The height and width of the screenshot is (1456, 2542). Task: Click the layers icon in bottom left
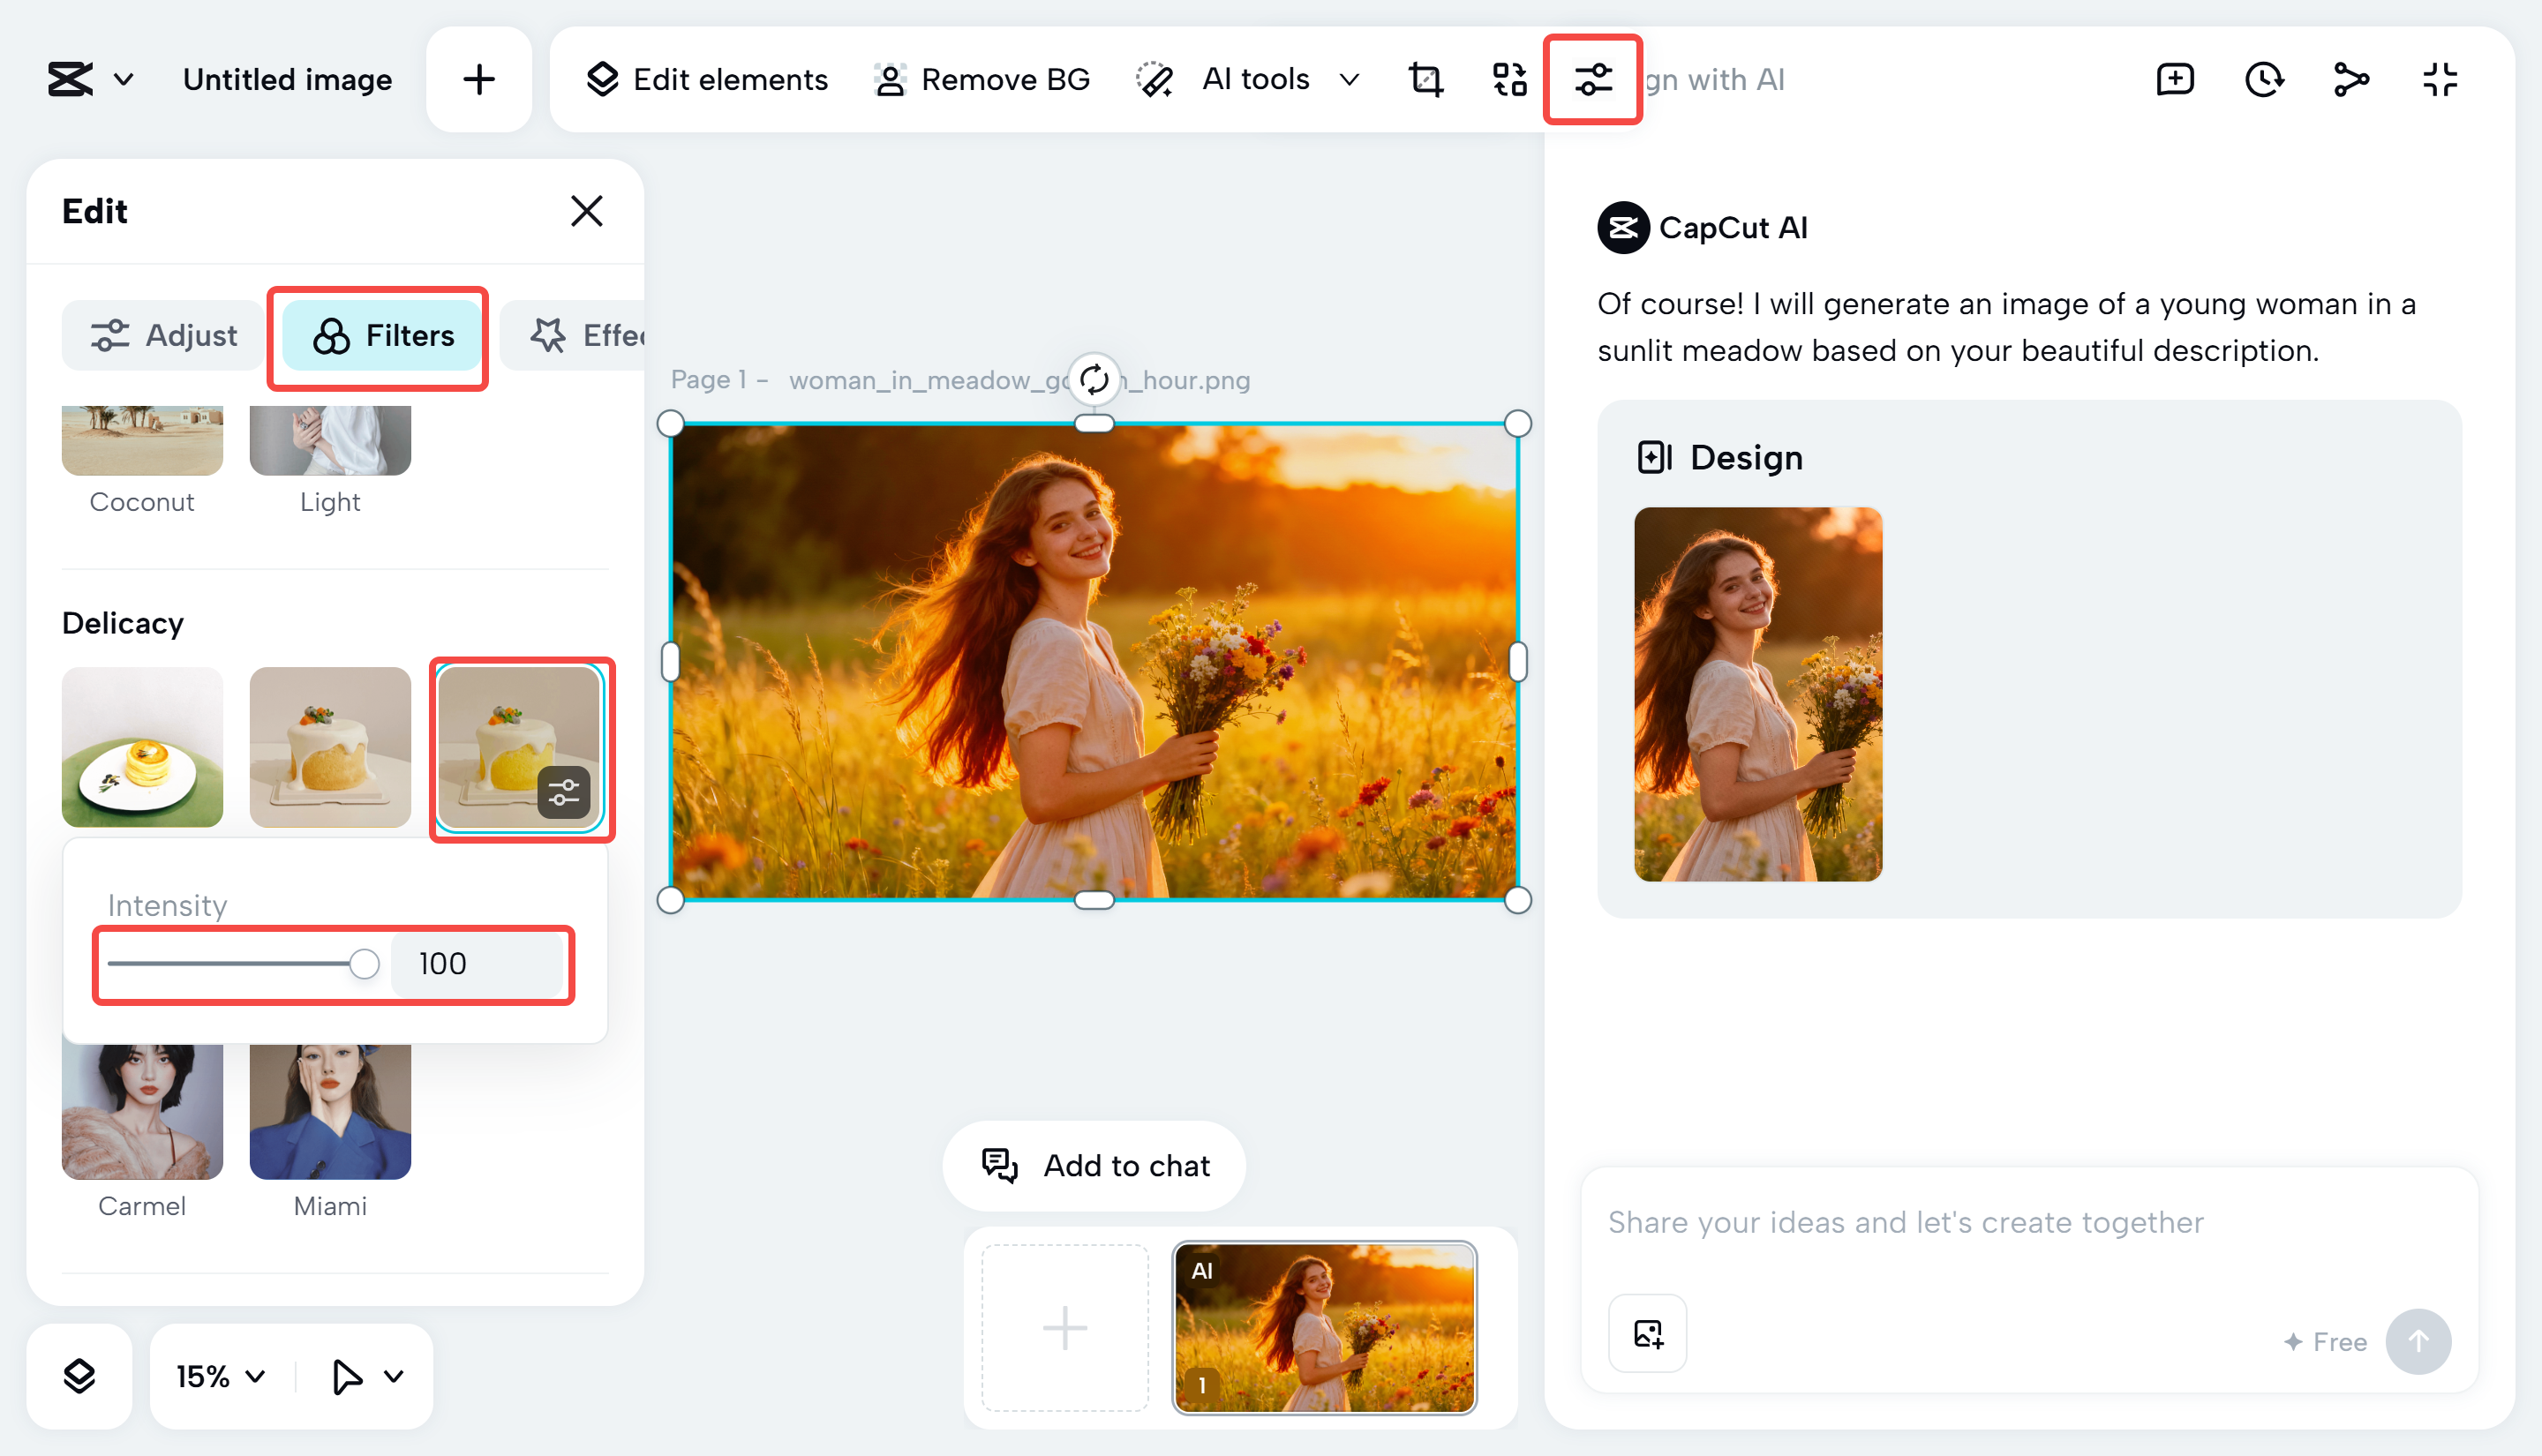click(x=79, y=1376)
